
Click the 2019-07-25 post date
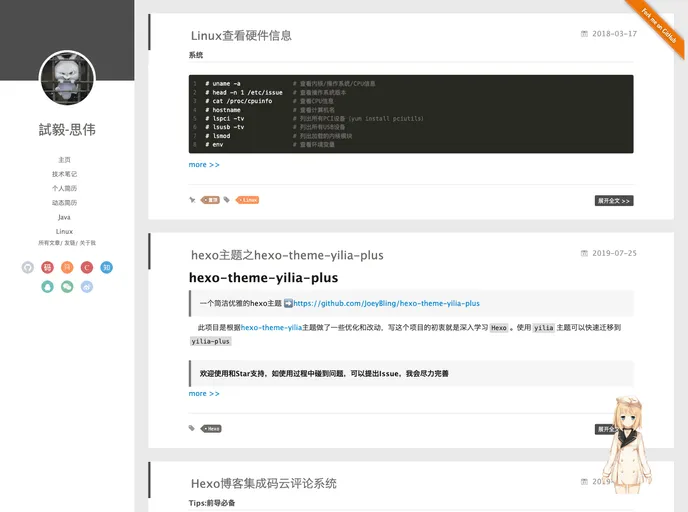click(x=614, y=253)
